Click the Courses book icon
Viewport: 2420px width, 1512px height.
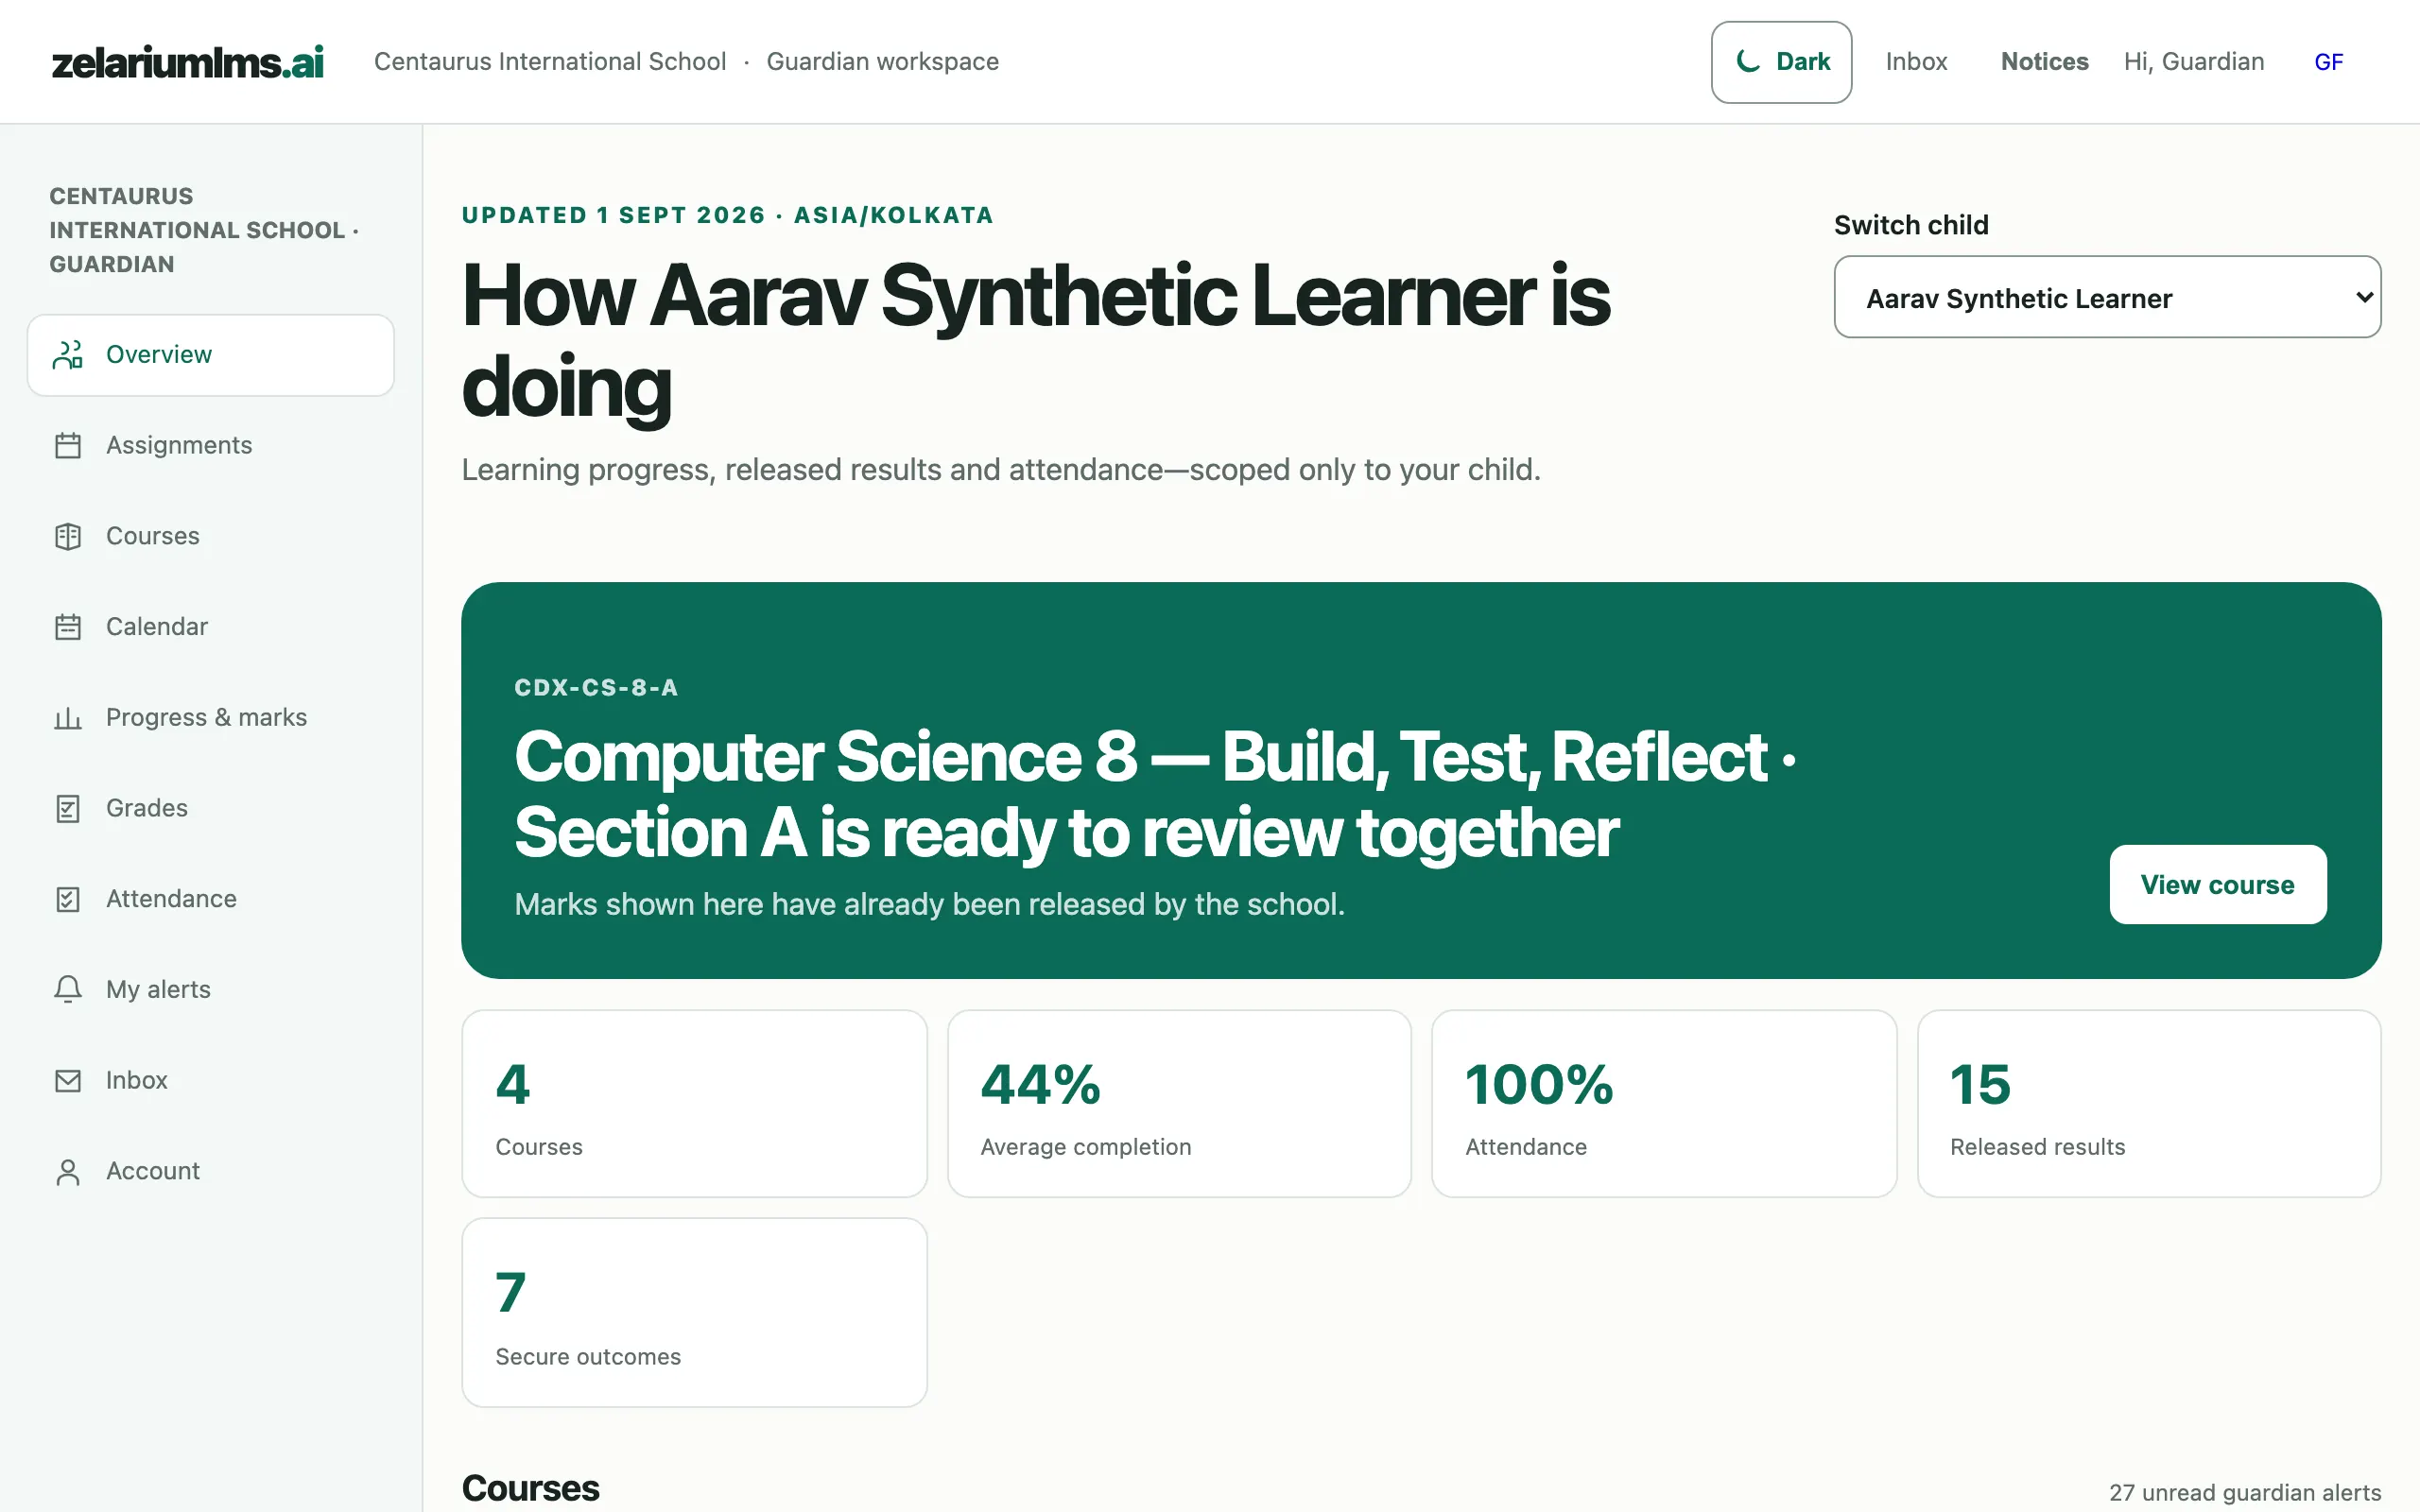[x=67, y=537]
